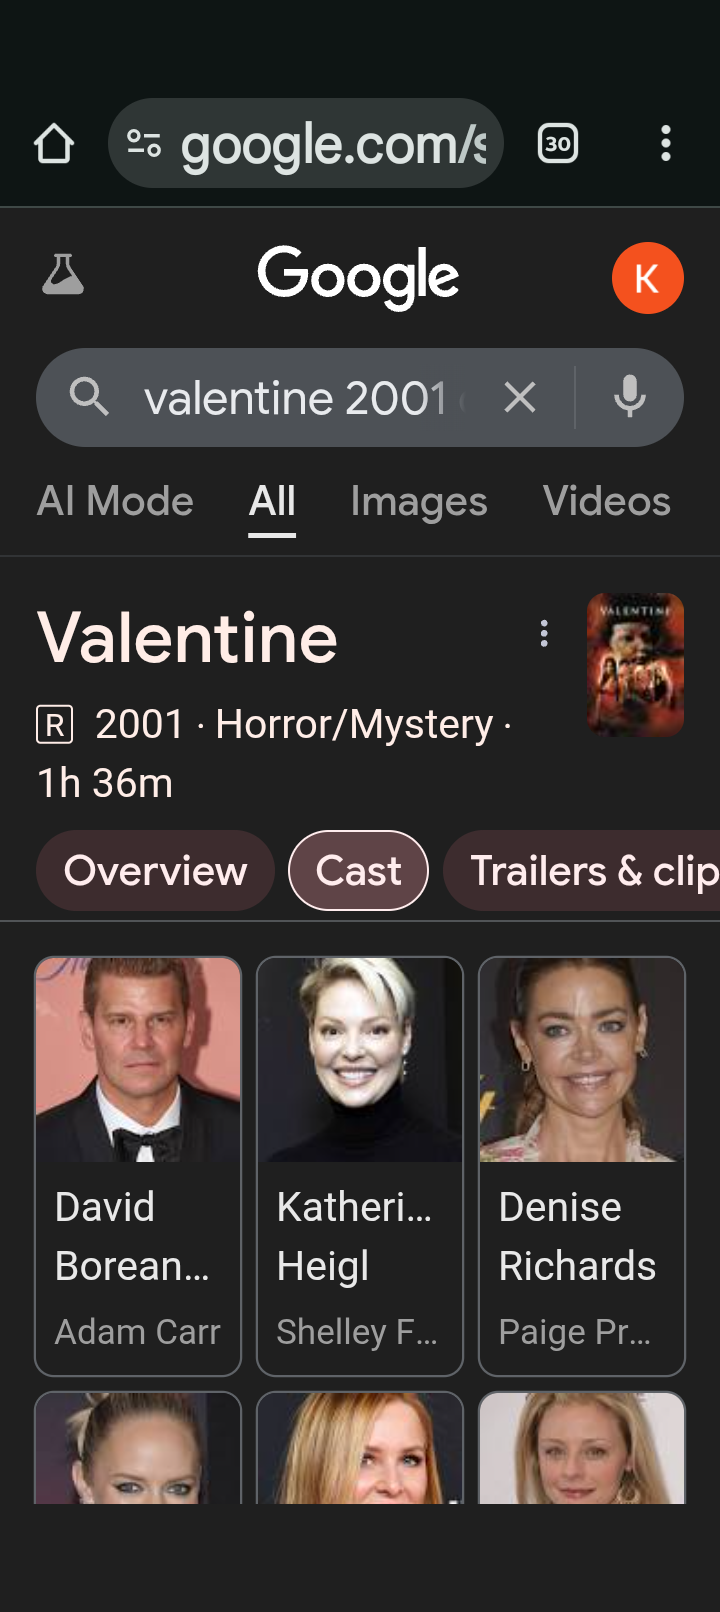Switch to AI Mode tab
The height and width of the screenshot is (1612, 720).
(115, 502)
